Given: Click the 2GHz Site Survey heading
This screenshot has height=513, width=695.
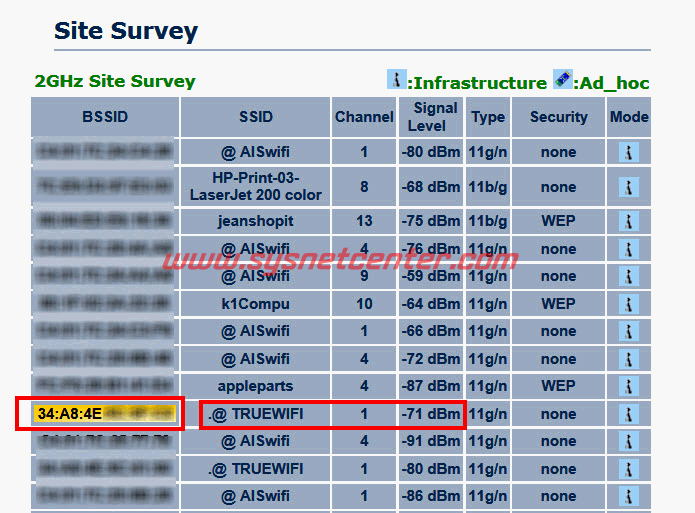Looking at the screenshot, I should click(115, 81).
